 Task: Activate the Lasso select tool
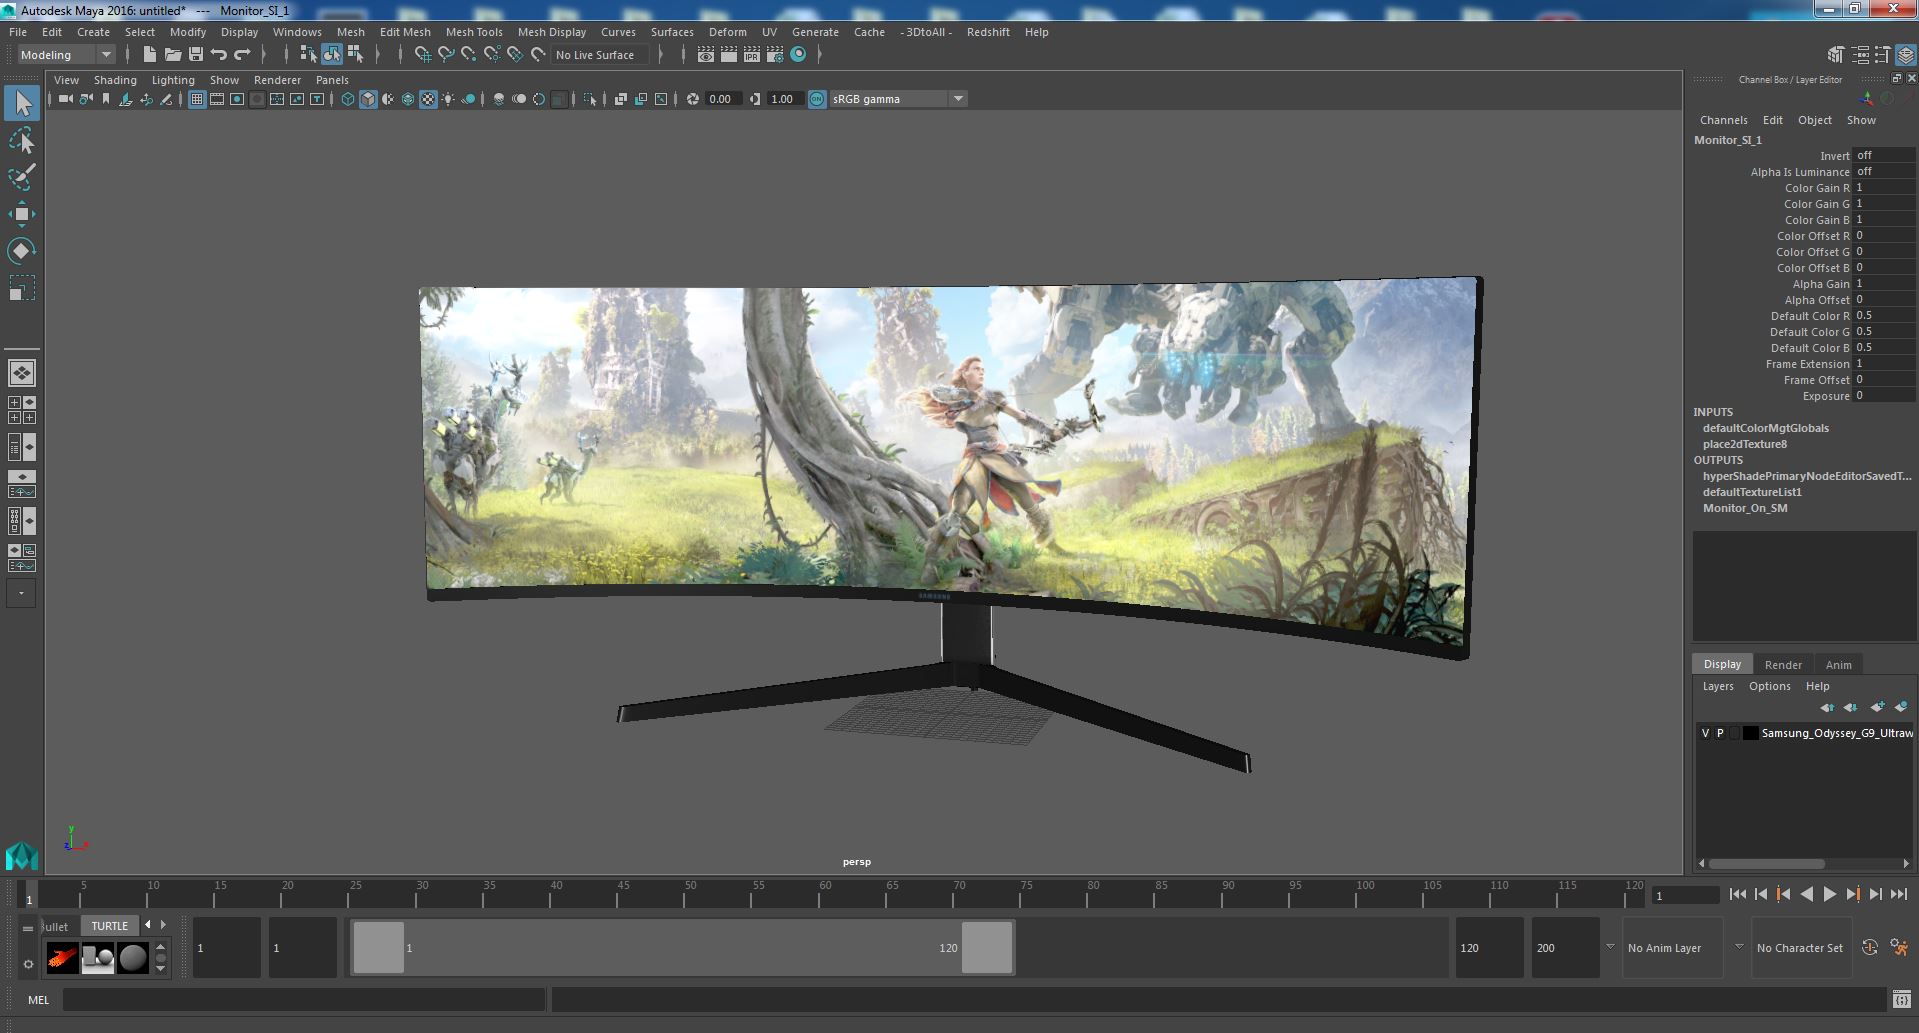click(x=22, y=141)
